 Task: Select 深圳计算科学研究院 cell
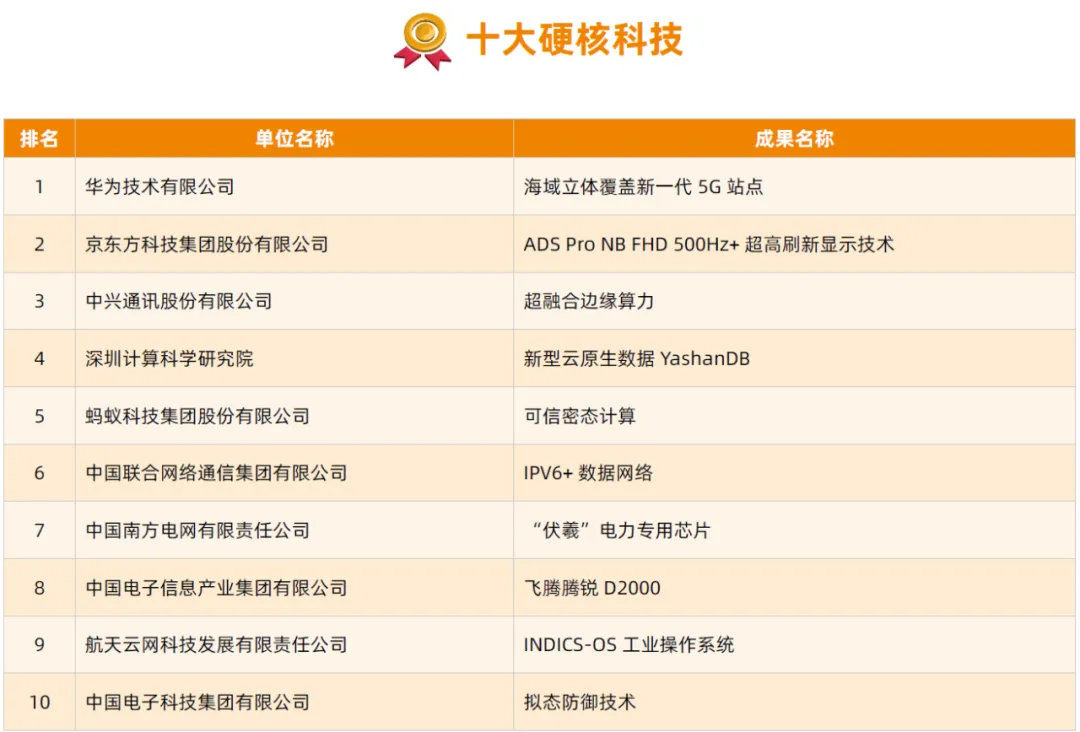click(294, 358)
